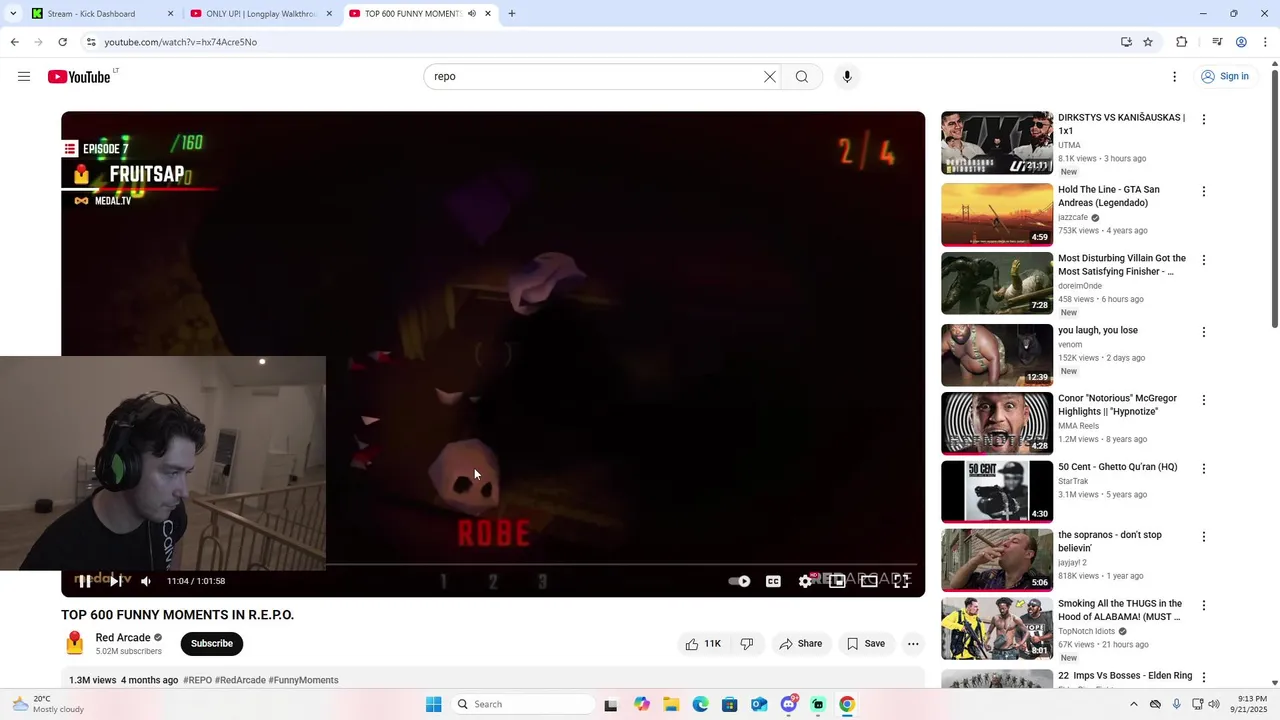Viewport: 1280px width, 720px height.
Task: Open options for you laugh, you lose
Action: click(1204, 332)
